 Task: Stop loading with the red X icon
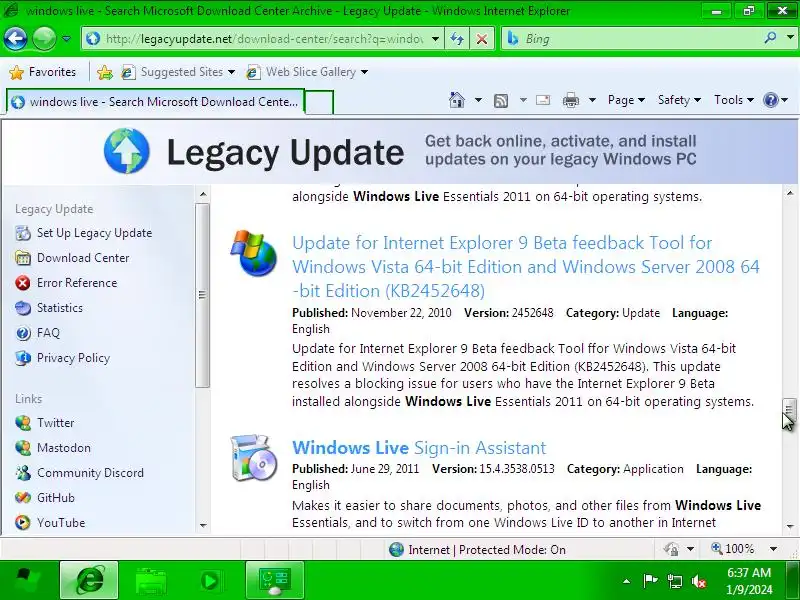click(481, 39)
